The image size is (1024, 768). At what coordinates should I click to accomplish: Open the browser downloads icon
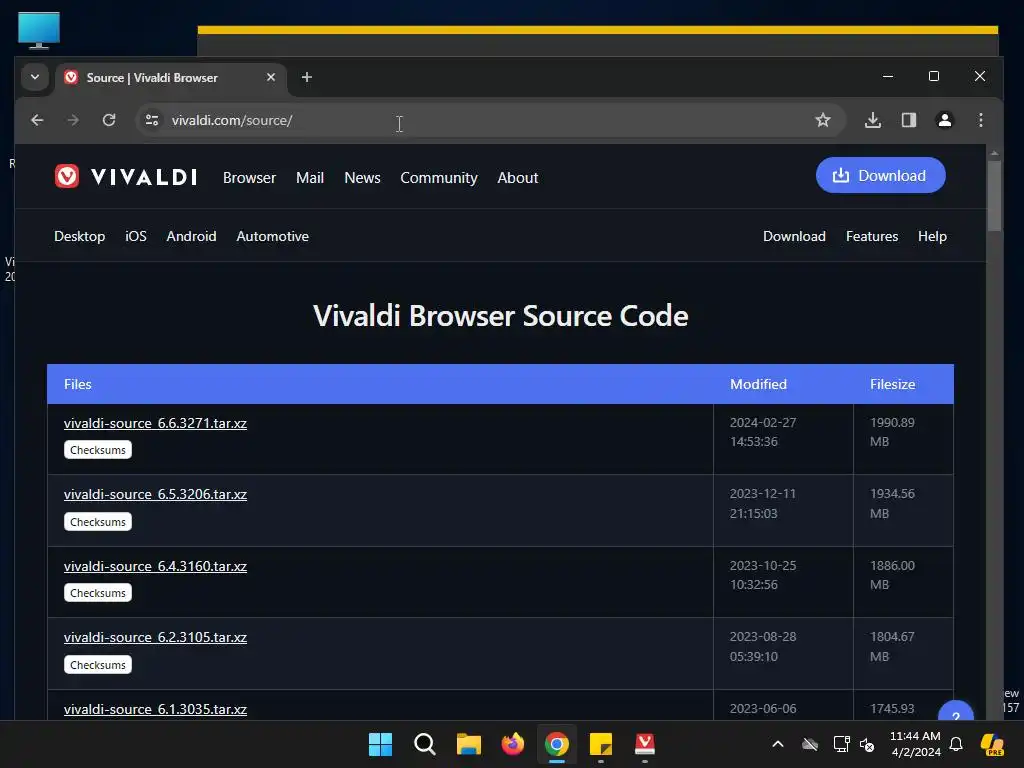(872, 120)
